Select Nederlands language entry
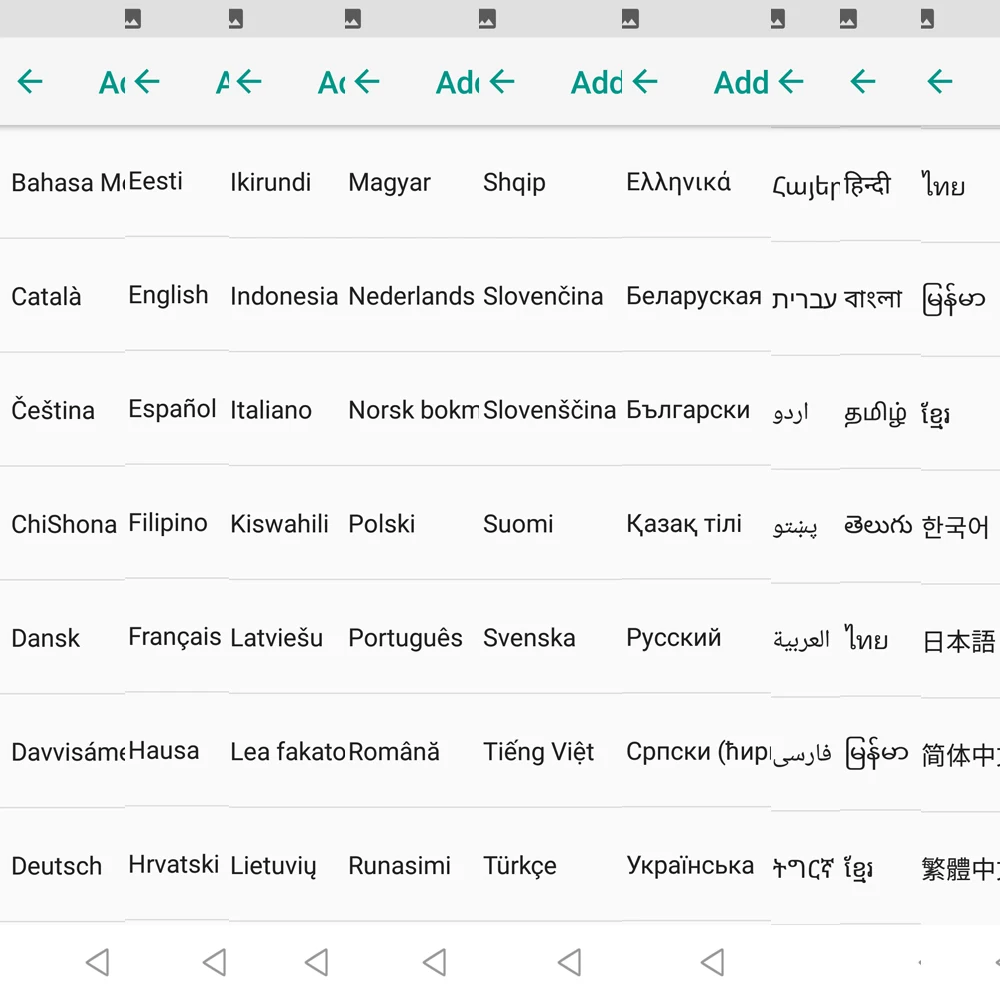This screenshot has width=1000, height=1000. pyautogui.click(x=411, y=297)
